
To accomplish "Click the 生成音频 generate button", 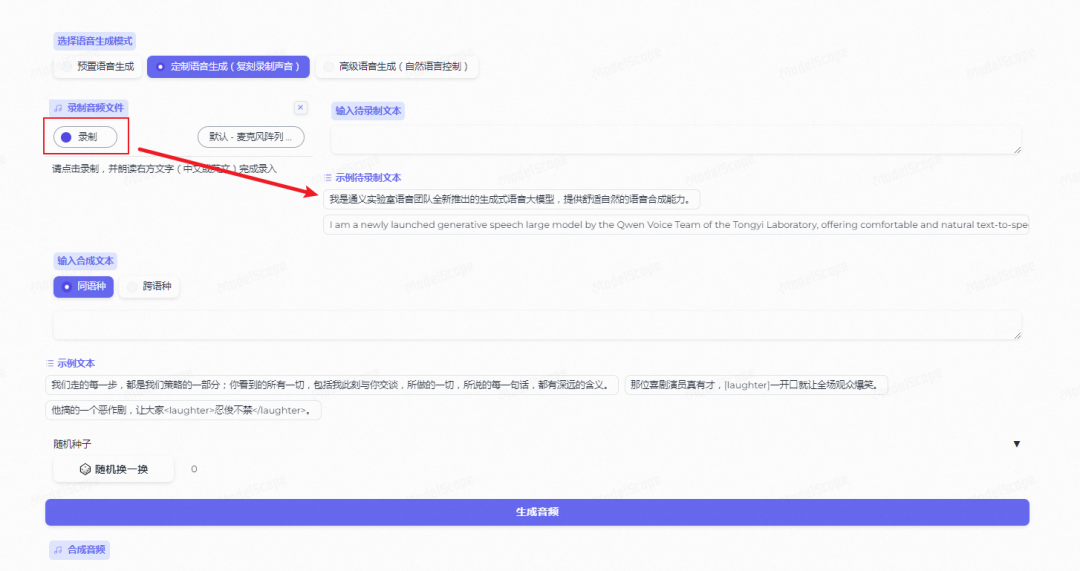I will (x=537, y=512).
